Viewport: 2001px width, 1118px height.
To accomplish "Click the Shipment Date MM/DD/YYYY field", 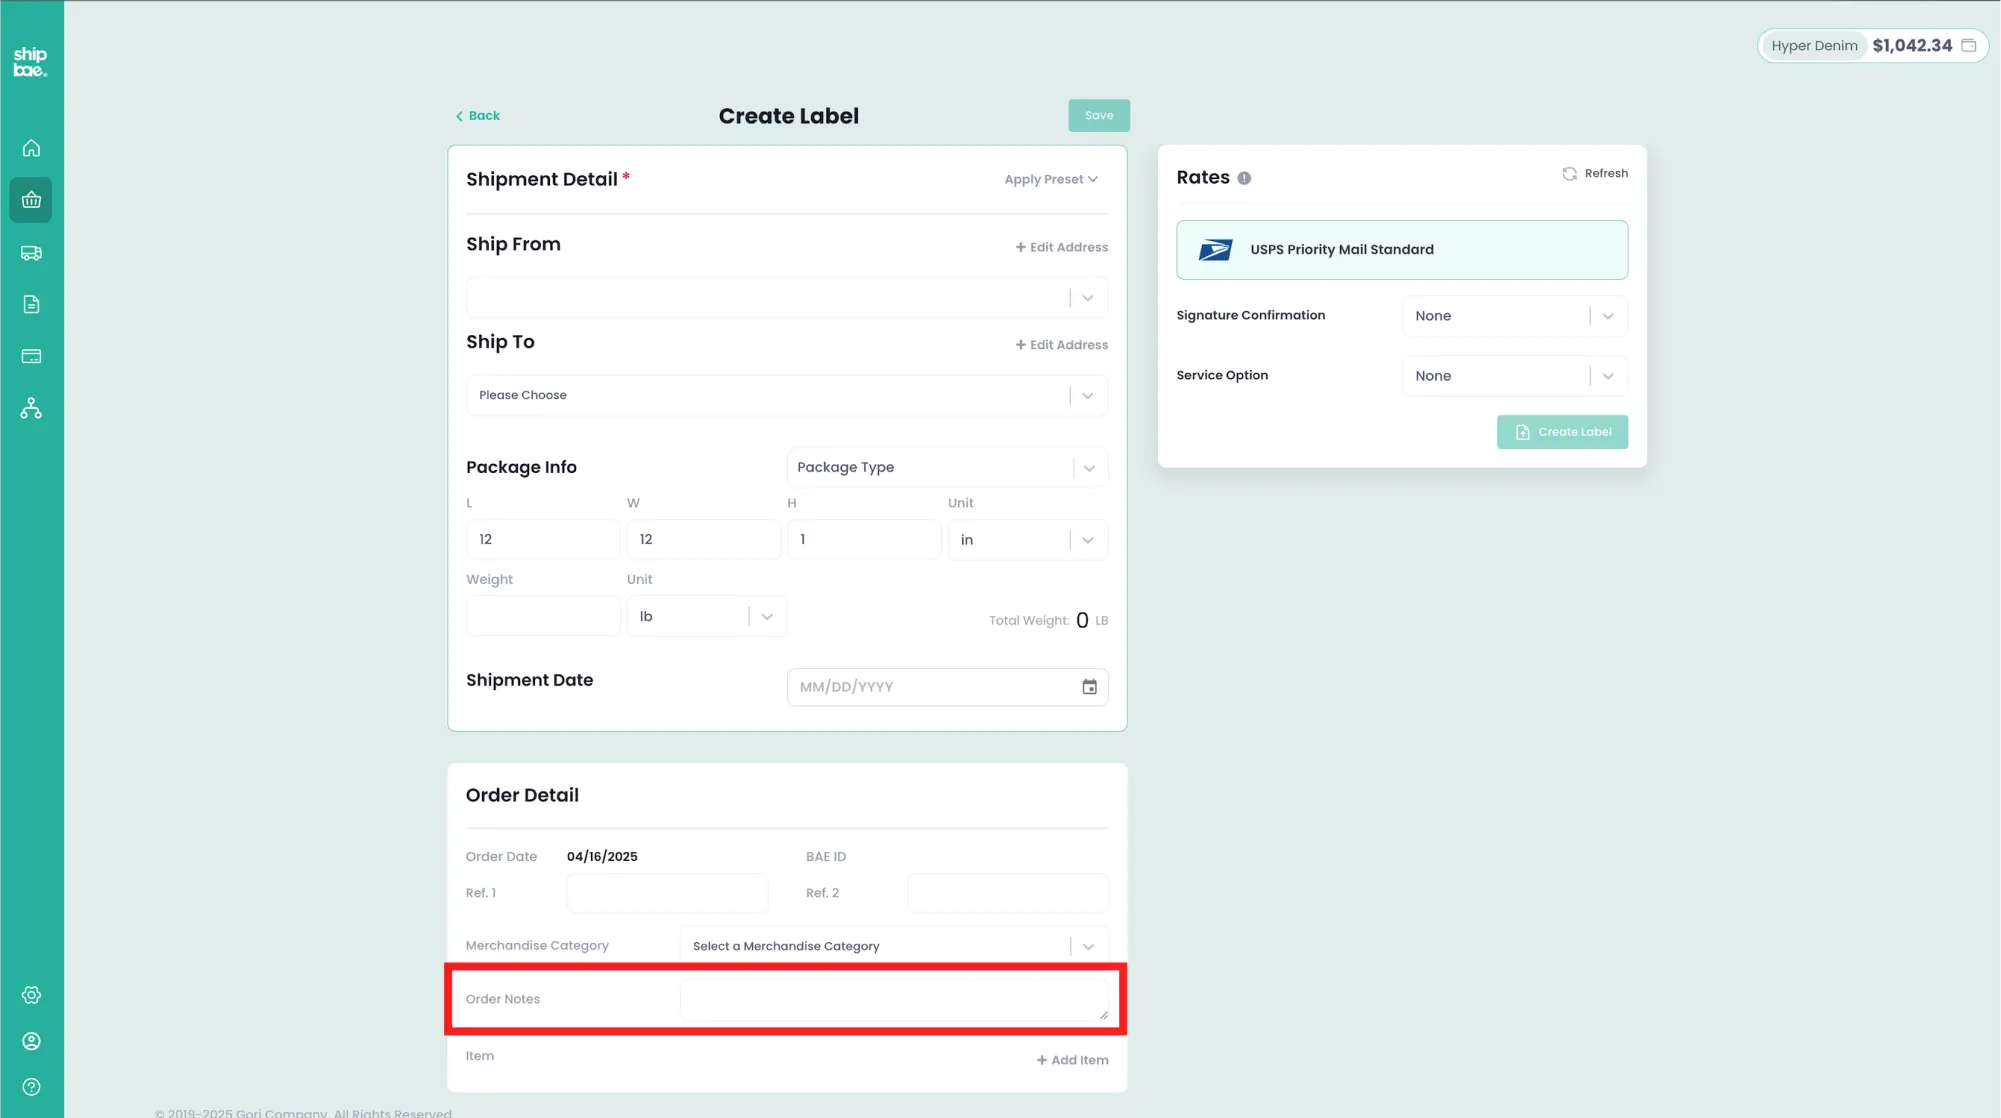I will click(947, 687).
